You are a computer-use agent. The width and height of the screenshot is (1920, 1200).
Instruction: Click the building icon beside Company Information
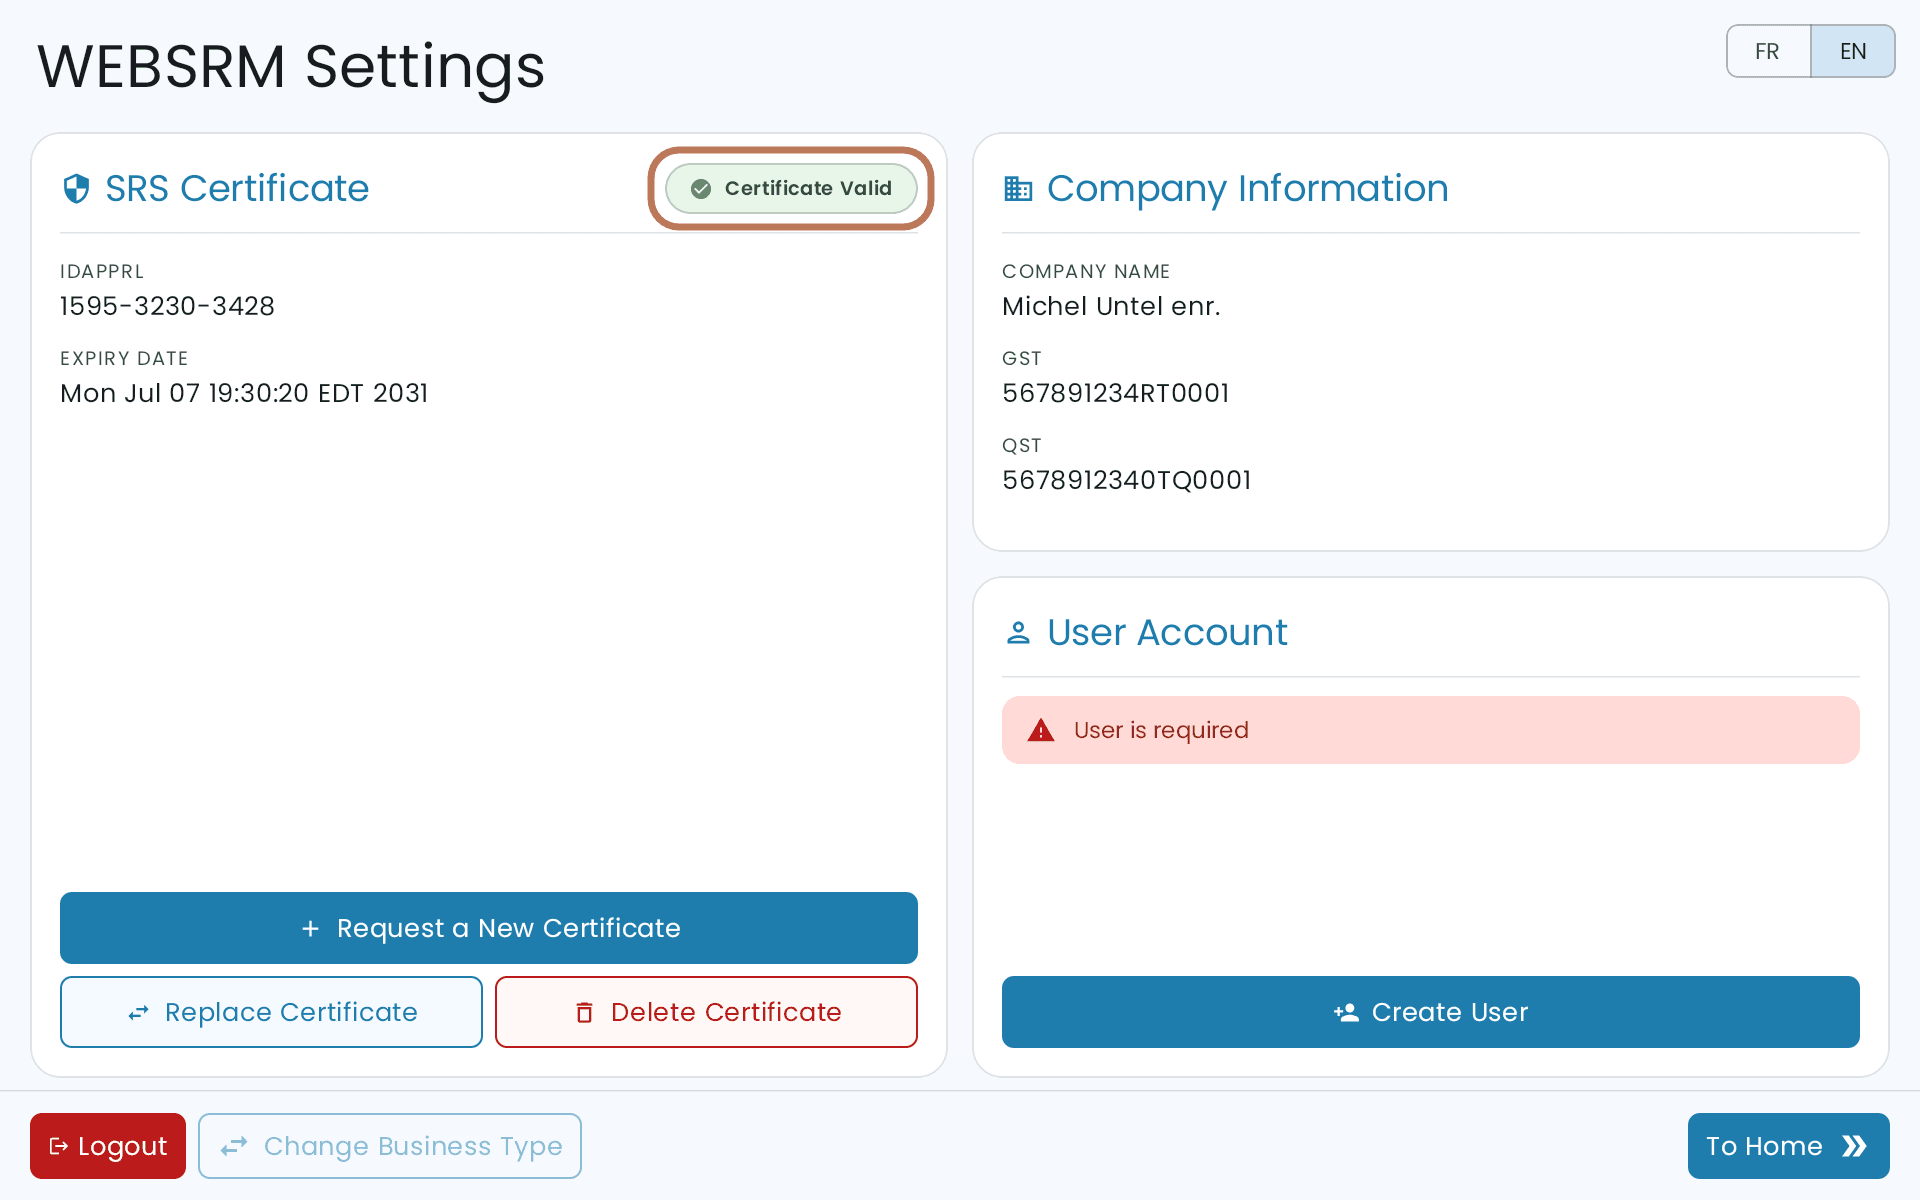point(1018,188)
